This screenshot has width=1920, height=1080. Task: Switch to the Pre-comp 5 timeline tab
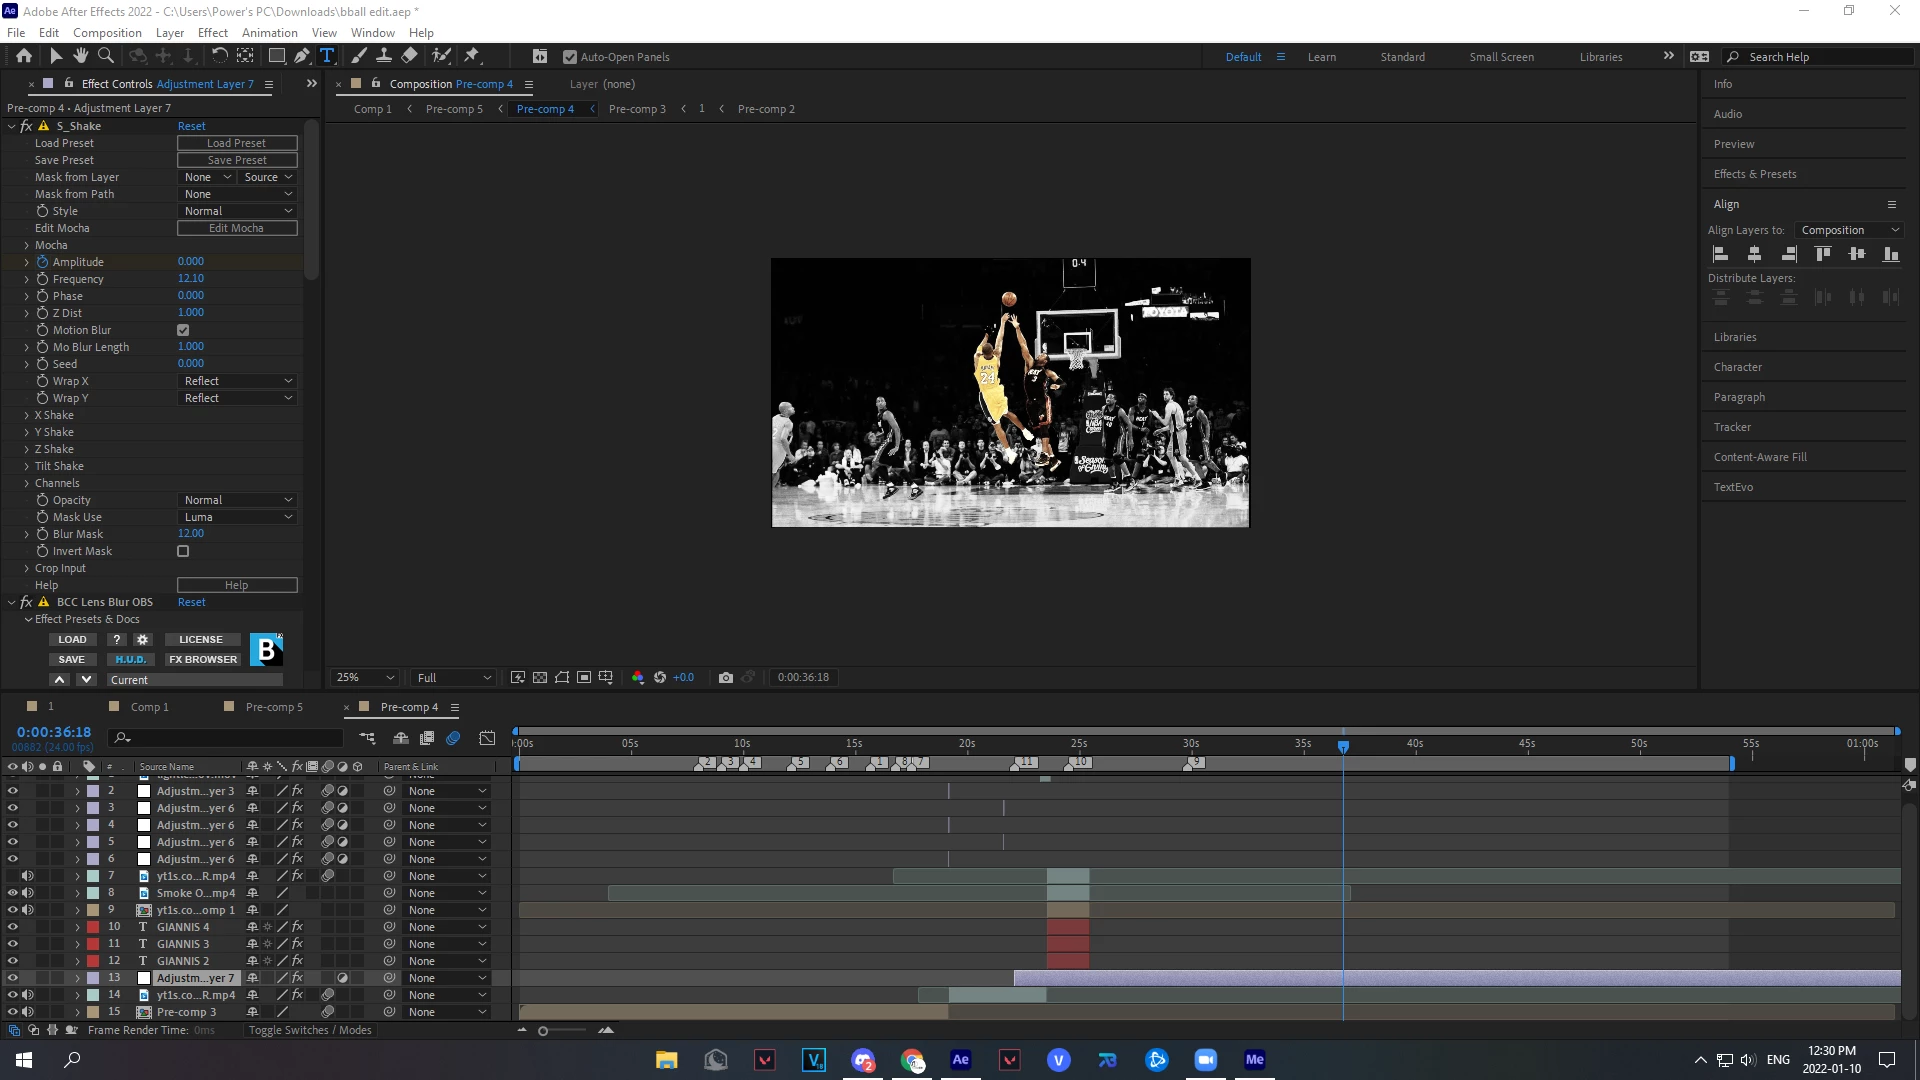(273, 707)
